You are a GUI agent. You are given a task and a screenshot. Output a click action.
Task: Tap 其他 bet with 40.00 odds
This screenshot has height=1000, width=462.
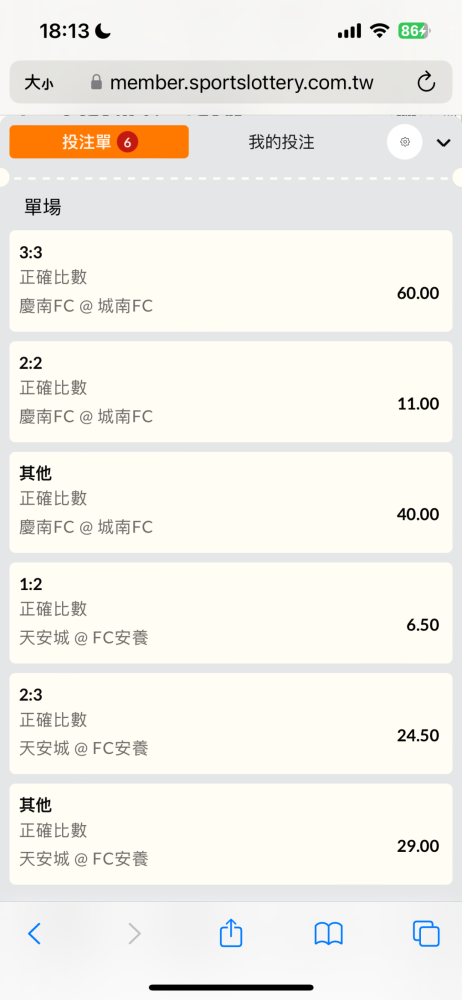[231, 503]
